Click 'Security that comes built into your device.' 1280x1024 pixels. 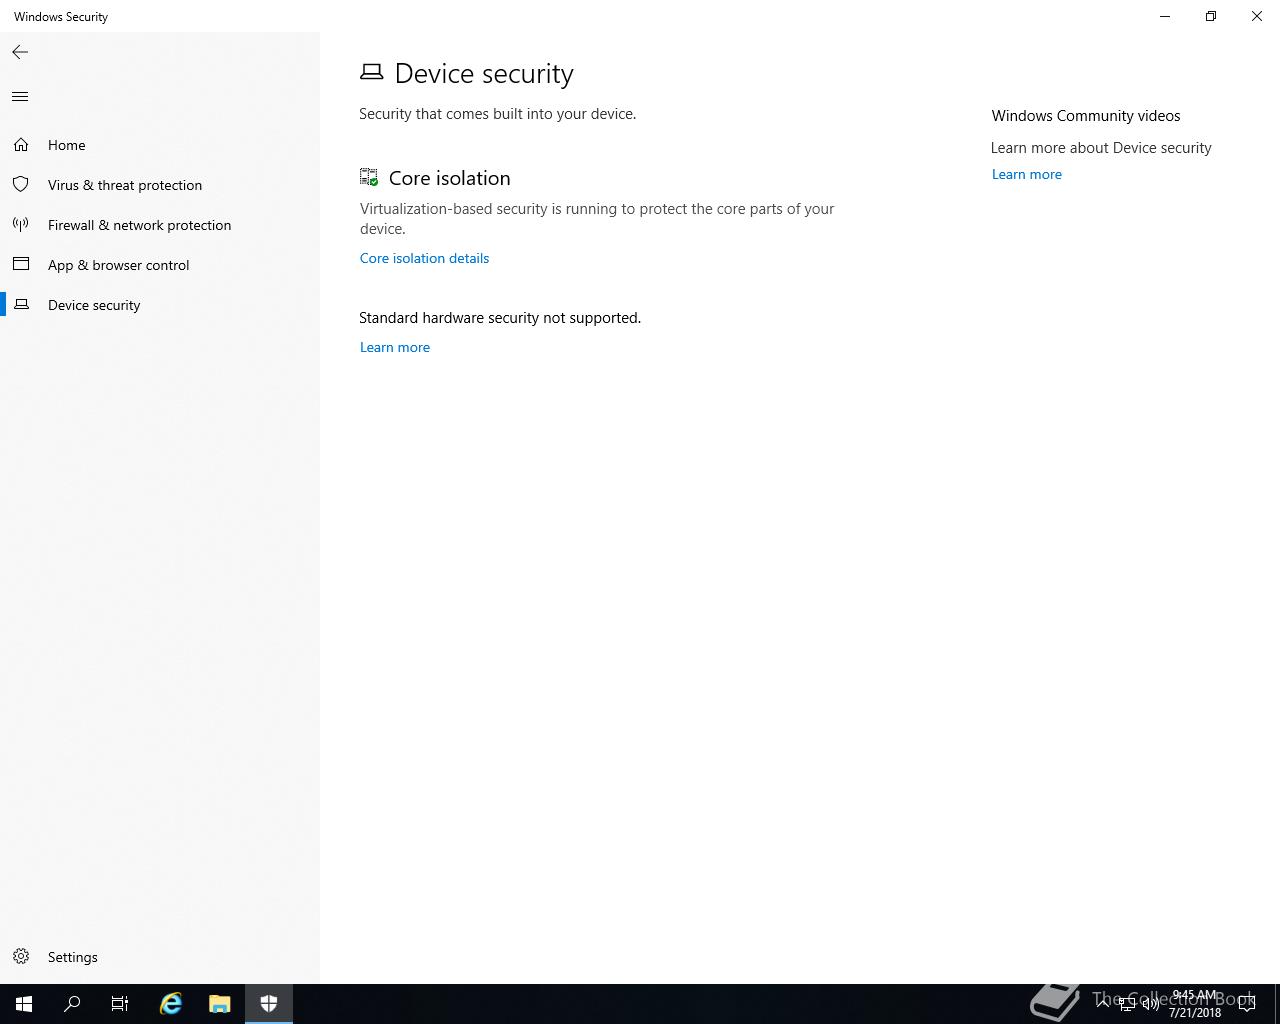pos(498,114)
